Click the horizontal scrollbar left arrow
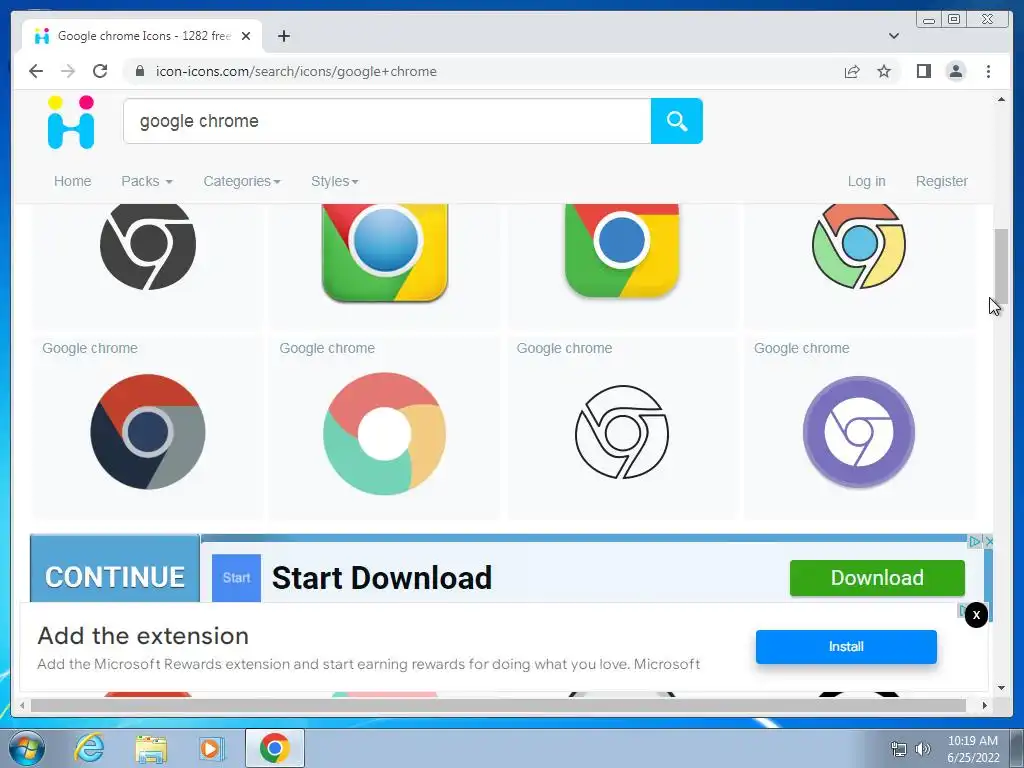The image size is (1024, 768). pos(22,705)
